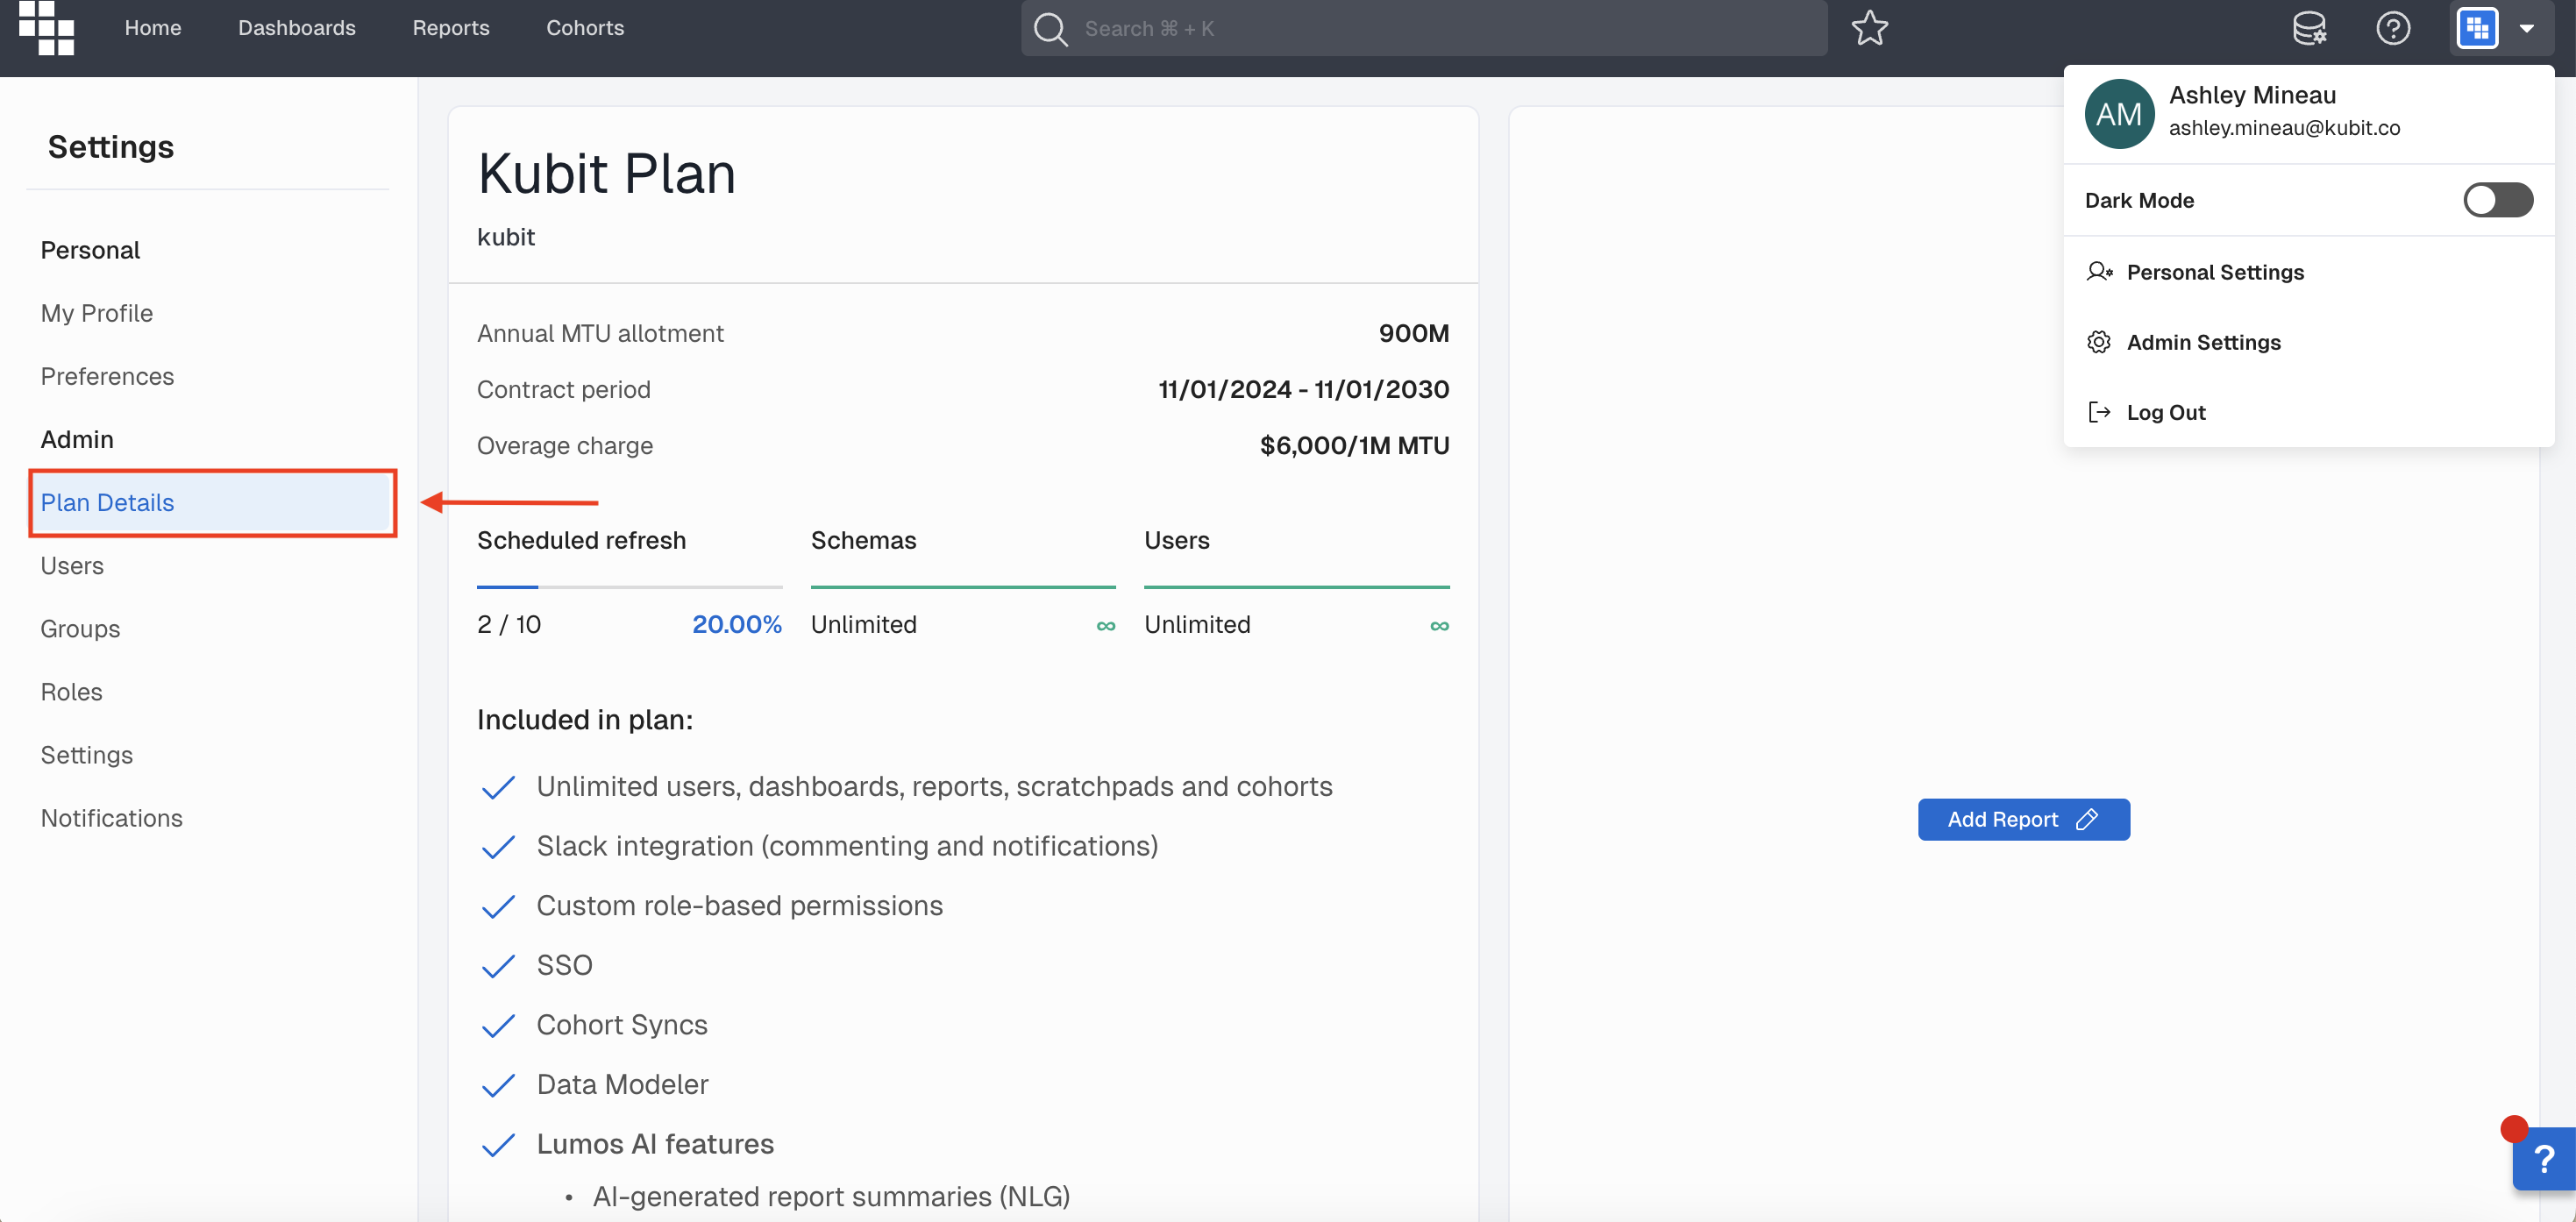The height and width of the screenshot is (1222, 2576).
Task: Open Personal Settings from the menu
Action: [x=2214, y=272]
